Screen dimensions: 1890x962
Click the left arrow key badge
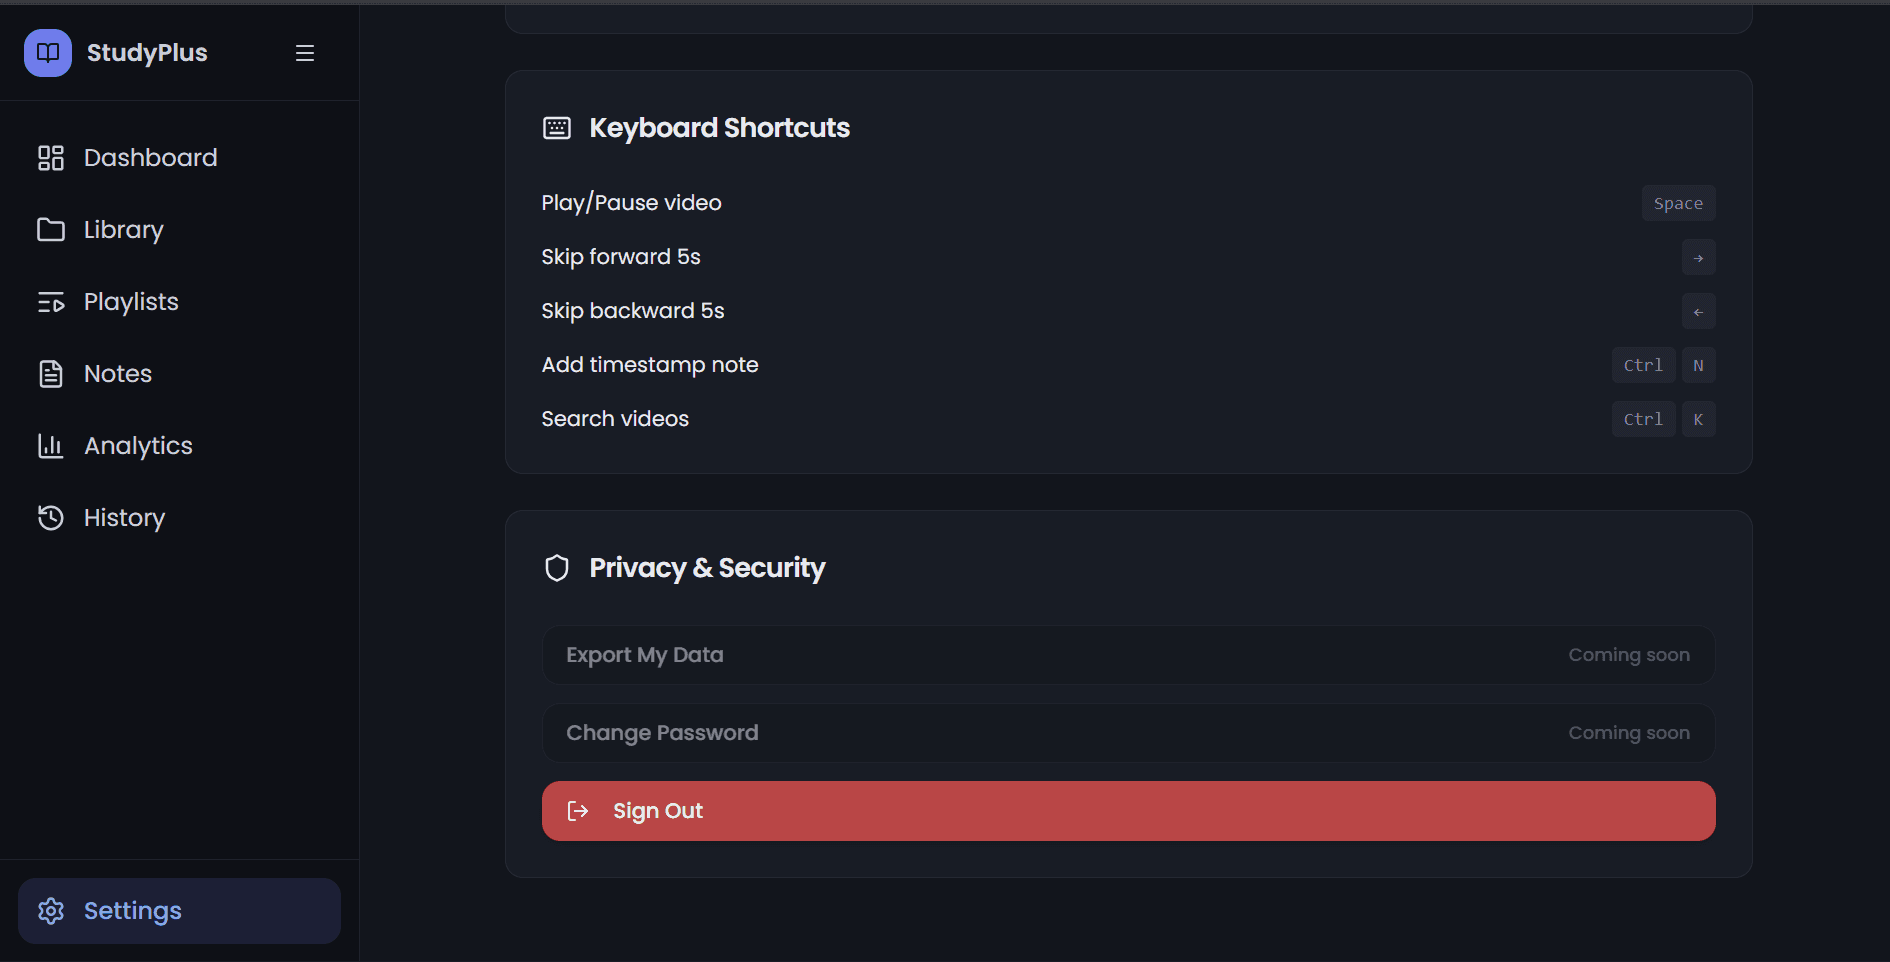coord(1698,312)
